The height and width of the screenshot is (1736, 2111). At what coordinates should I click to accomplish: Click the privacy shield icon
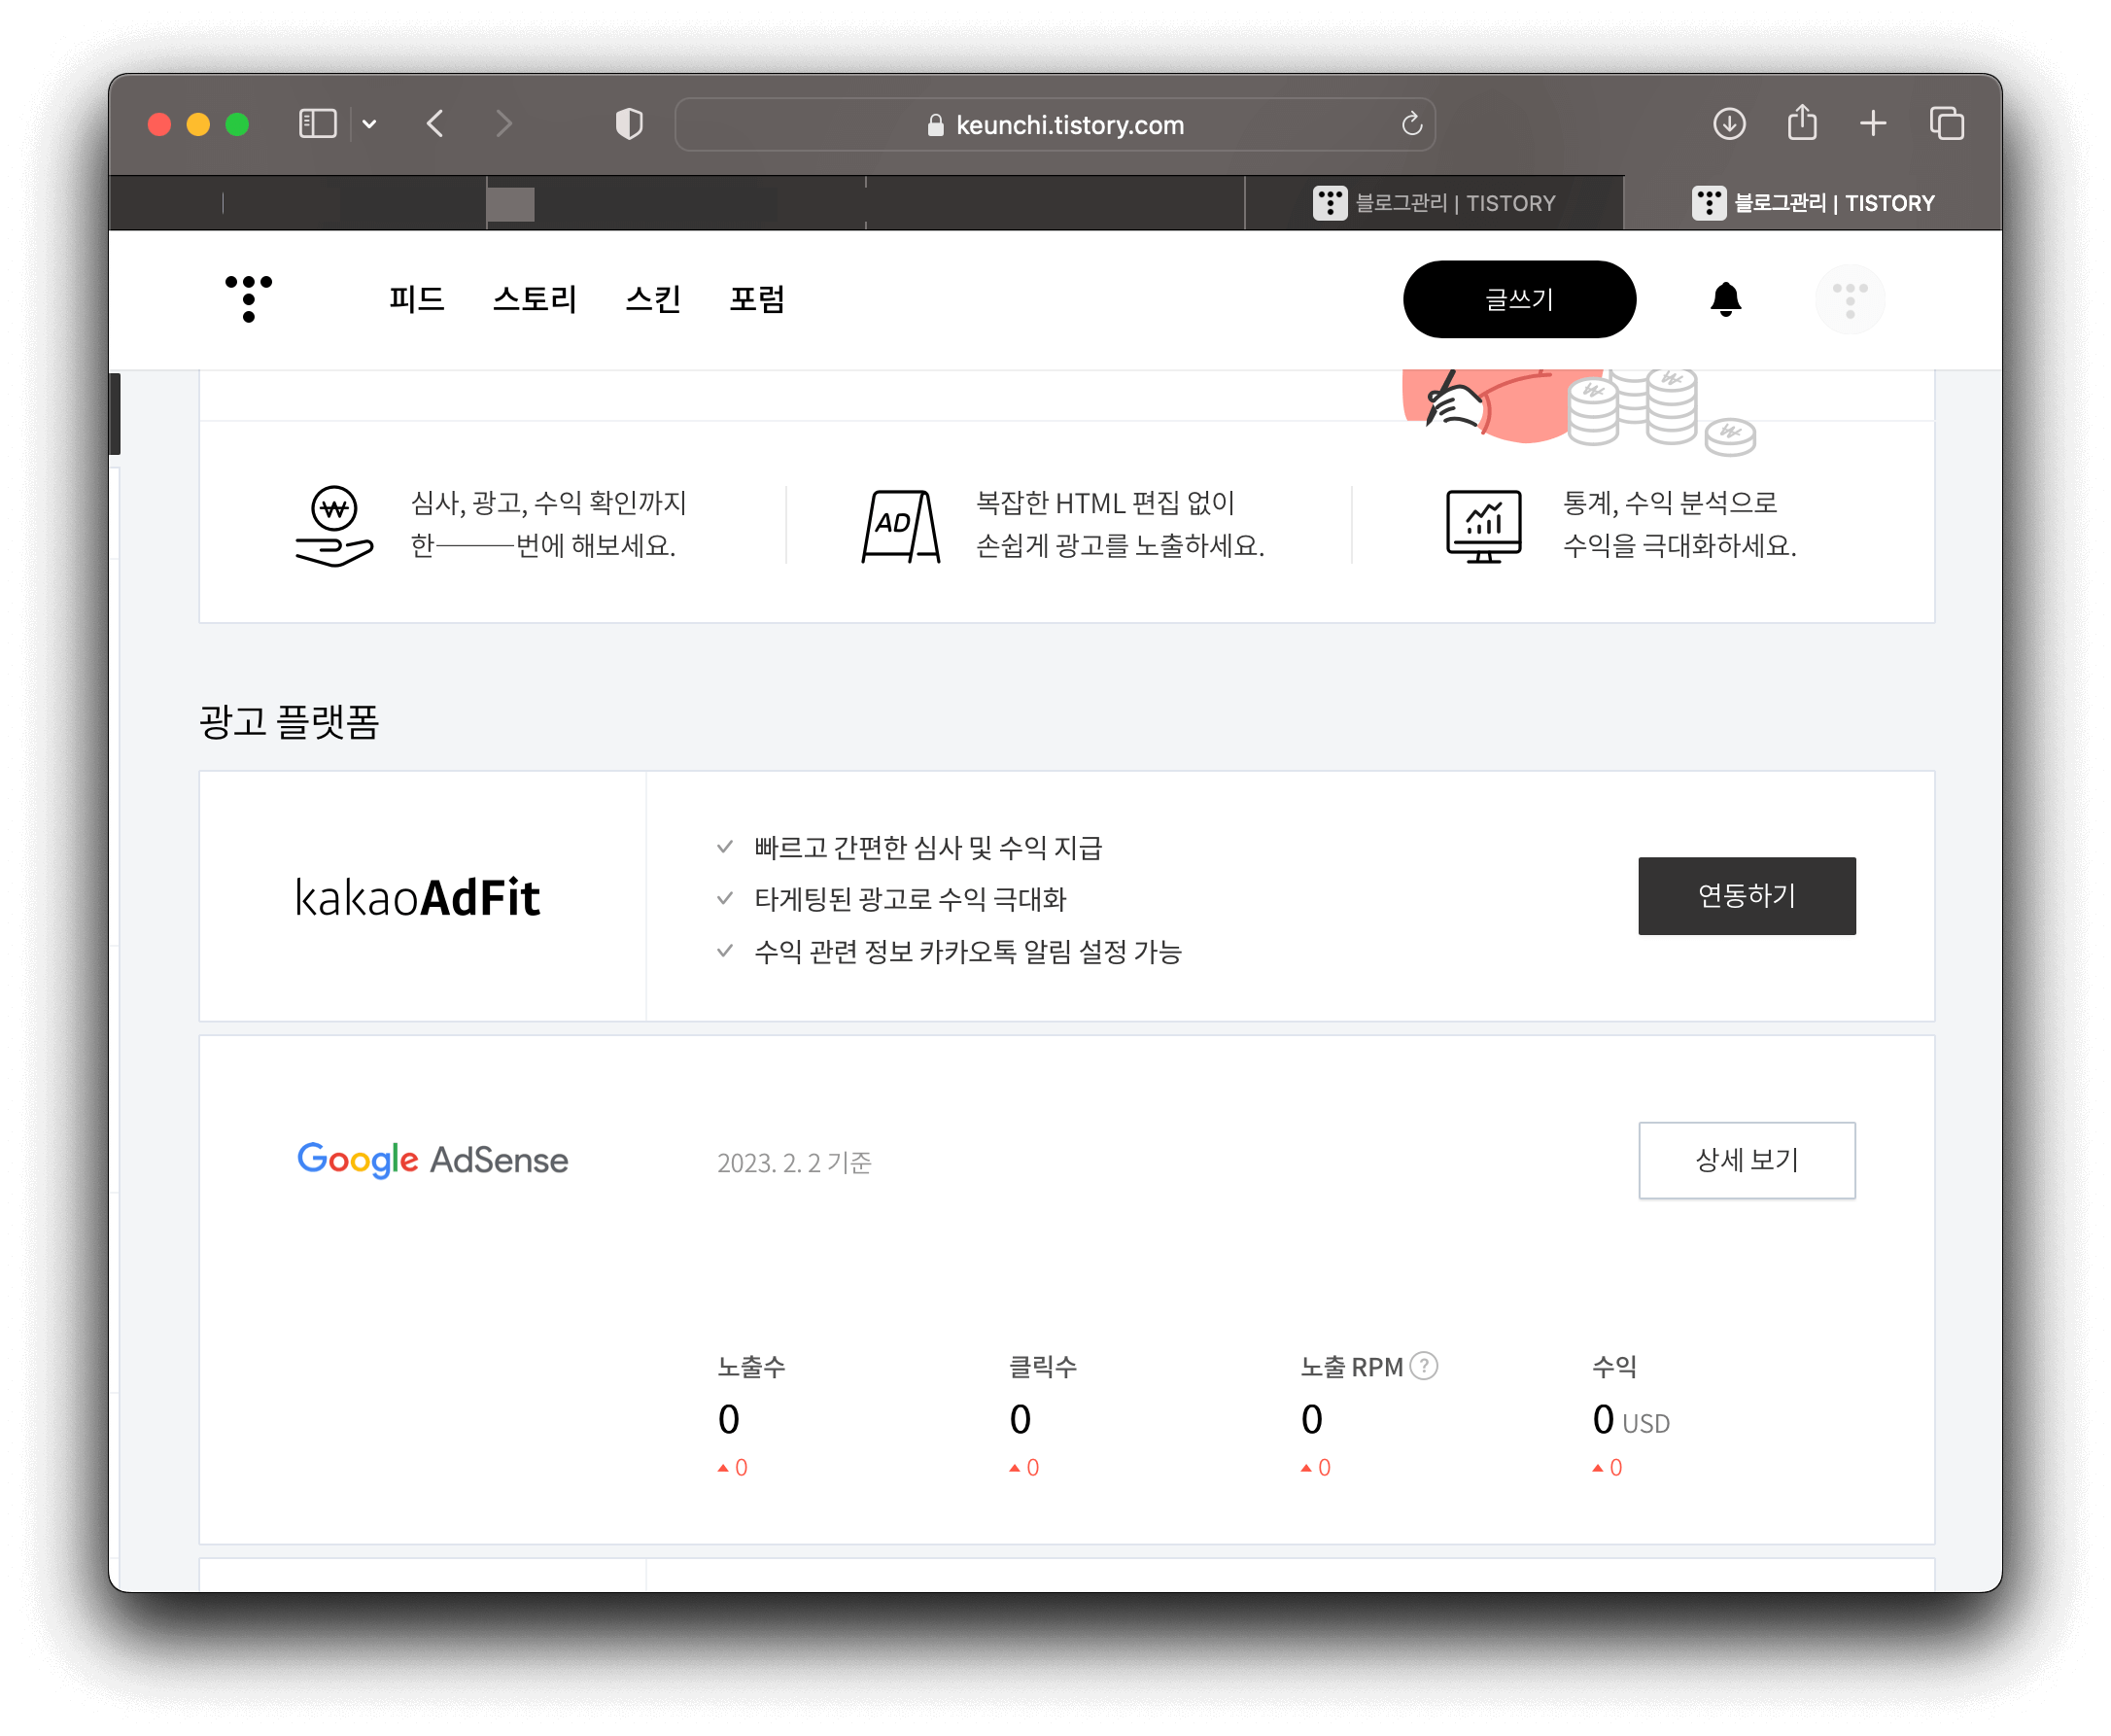pyautogui.click(x=628, y=124)
